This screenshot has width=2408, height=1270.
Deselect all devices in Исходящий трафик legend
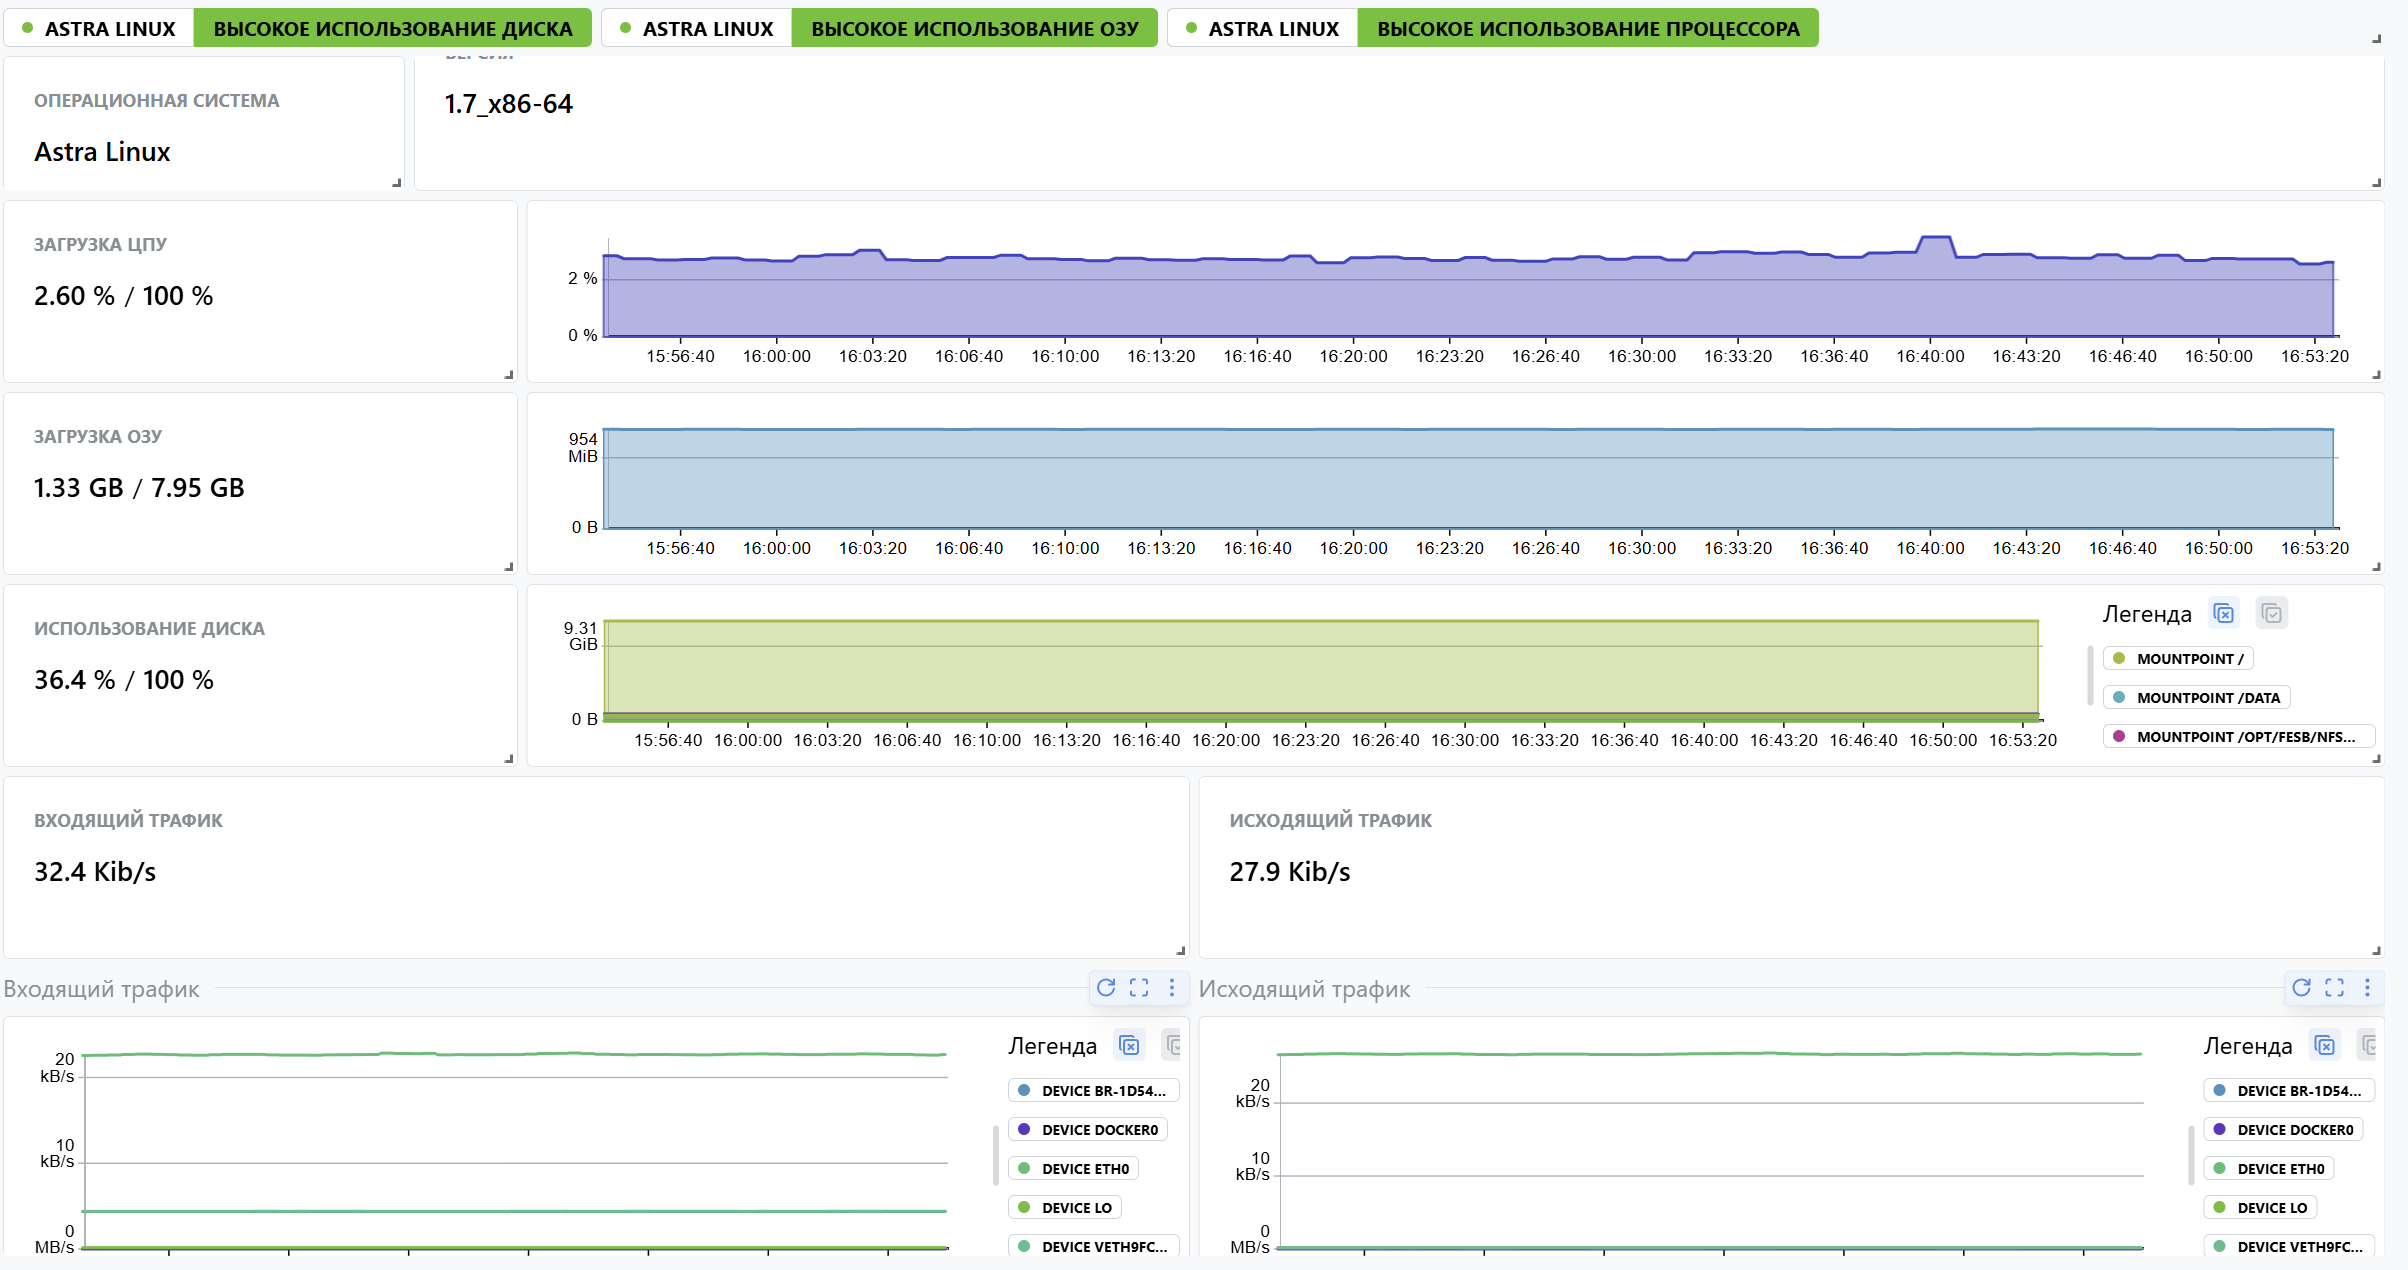click(x=2325, y=1046)
